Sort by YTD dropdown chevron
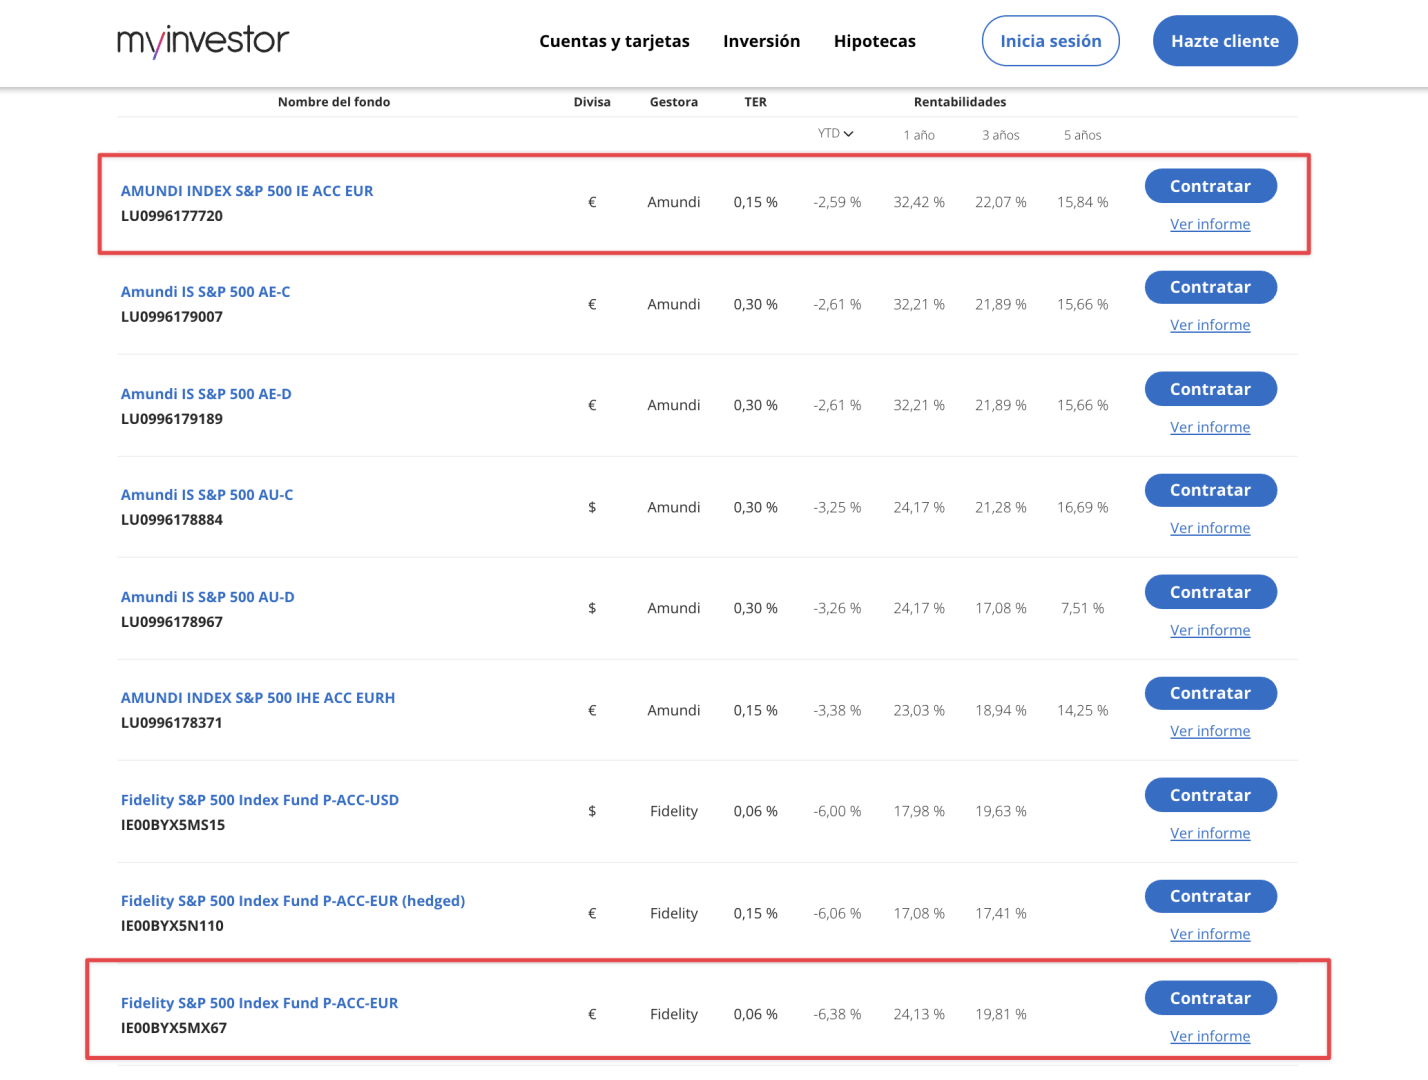Image resolution: width=1428 pixels, height=1080 pixels. click(849, 134)
